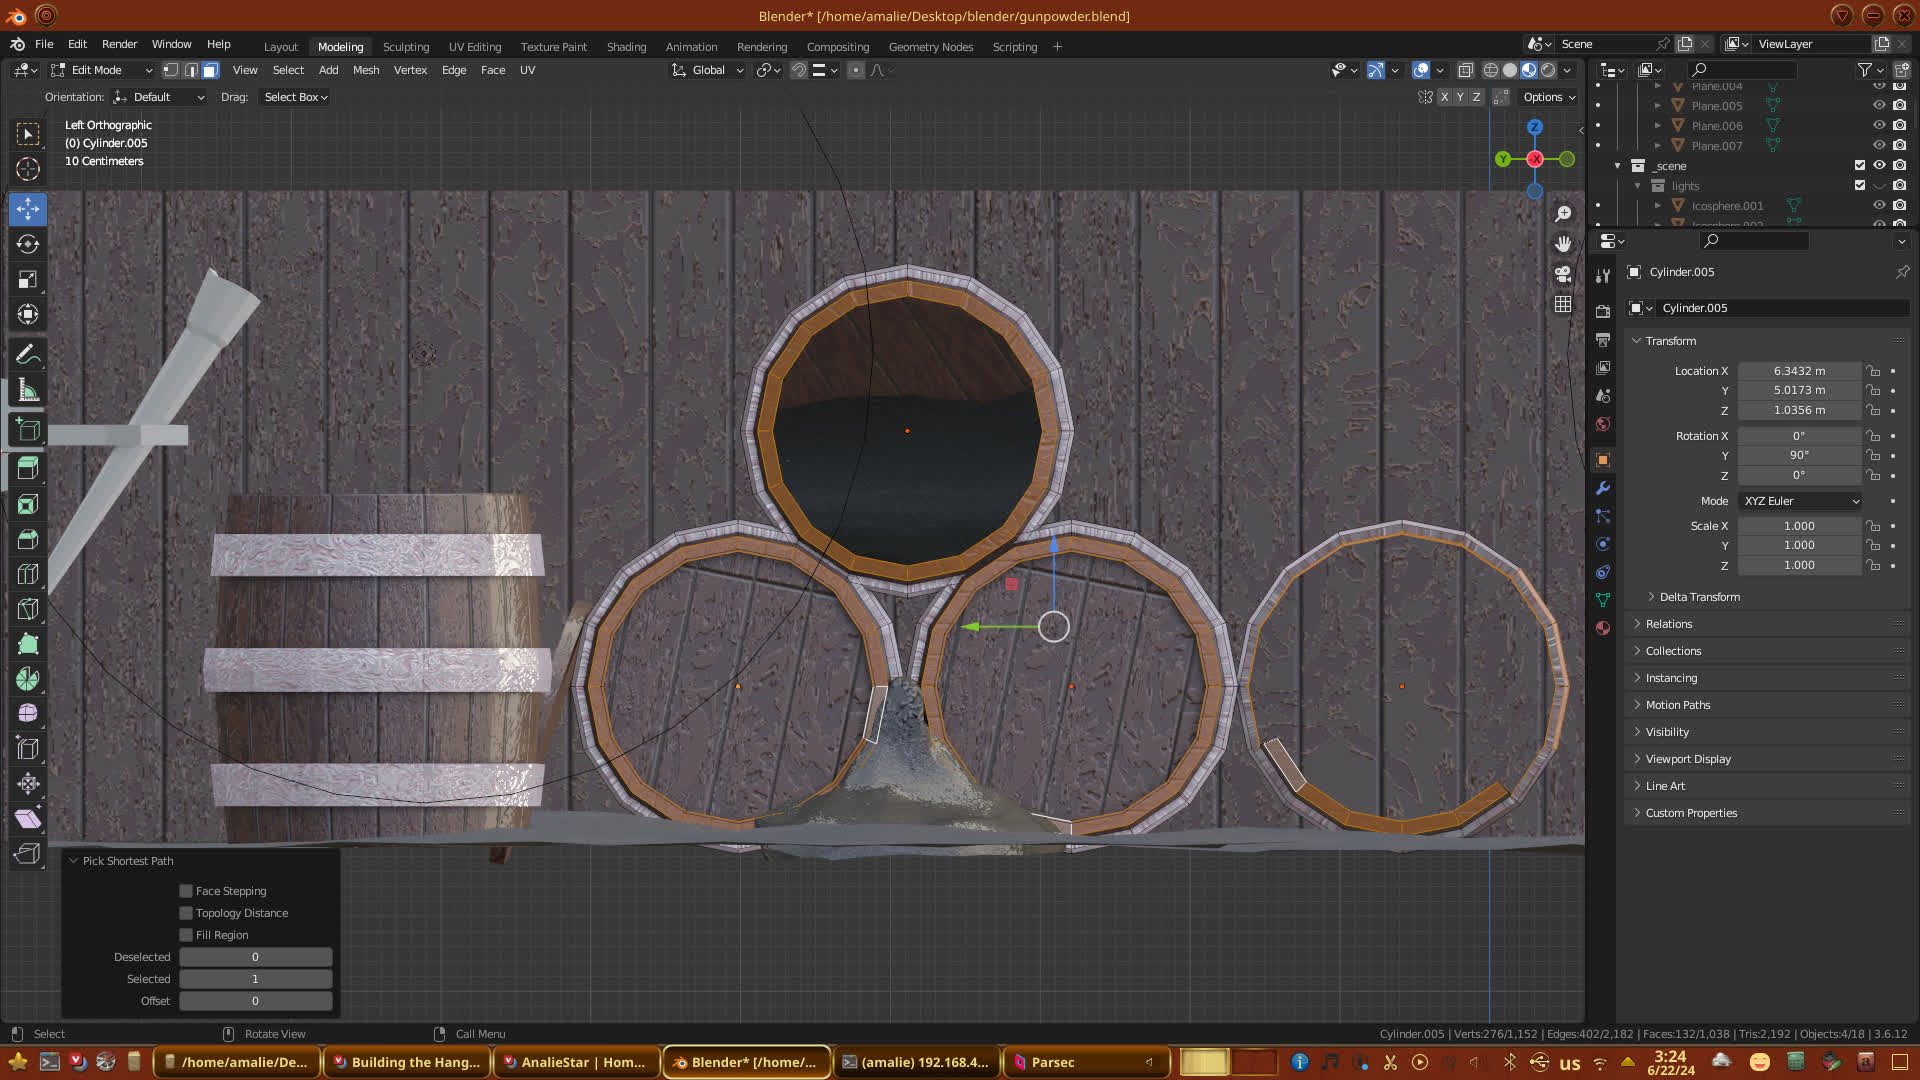
Task: Switch to face select mode
Action: (x=210, y=70)
